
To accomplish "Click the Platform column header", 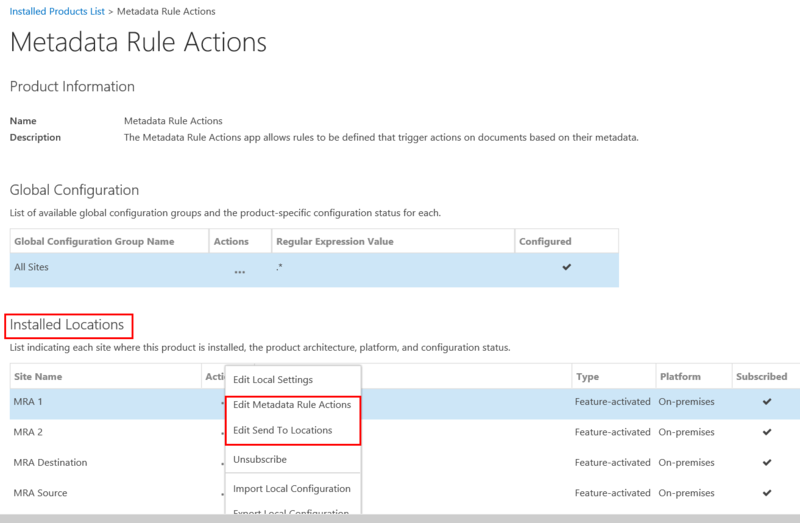I will (x=680, y=377).
